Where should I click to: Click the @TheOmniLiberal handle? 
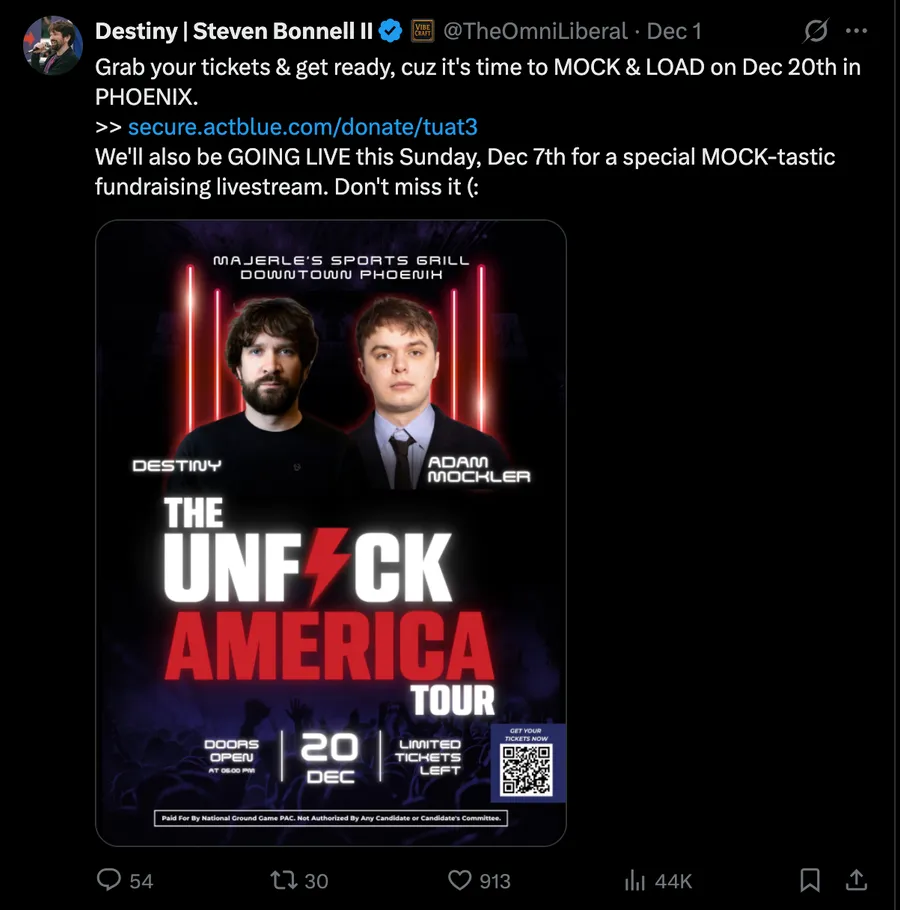point(537,31)
